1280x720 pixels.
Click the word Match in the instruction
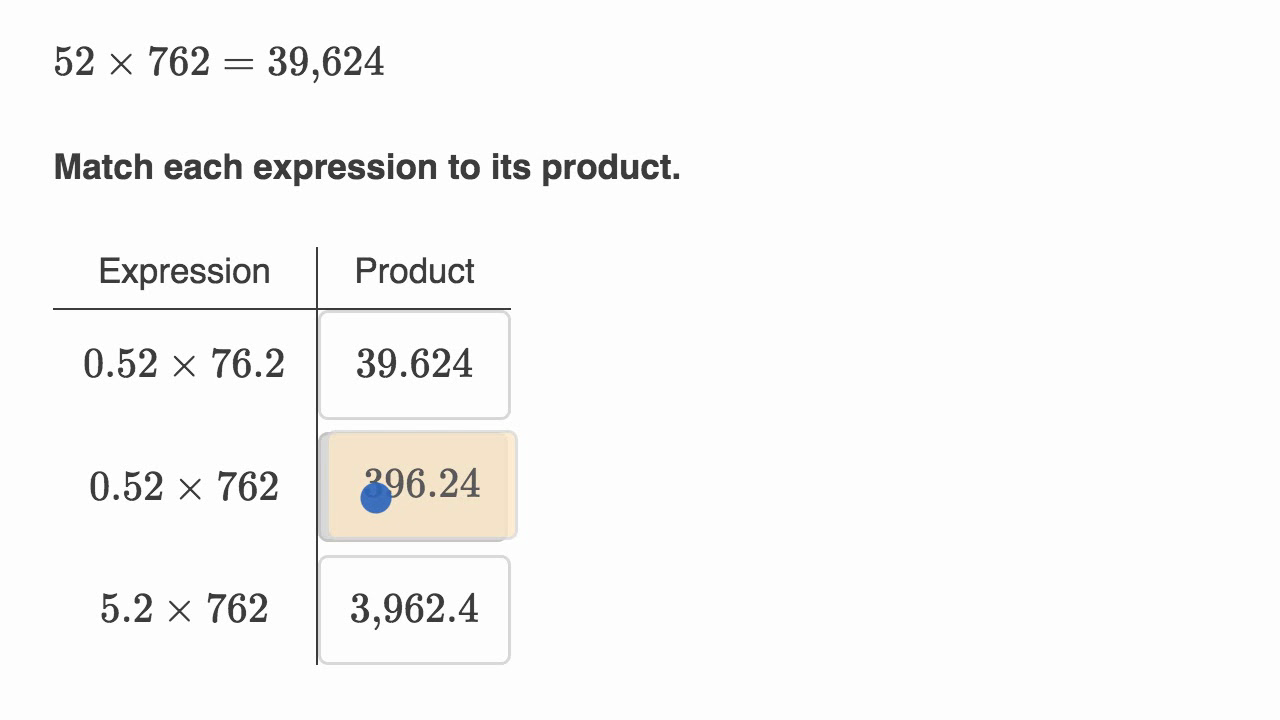104,167
